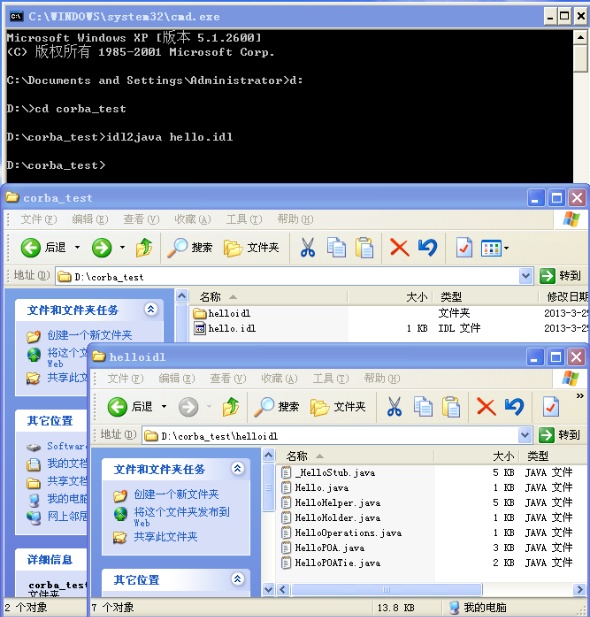Click Copy icon in corba_test toolbar

point(336,248)
